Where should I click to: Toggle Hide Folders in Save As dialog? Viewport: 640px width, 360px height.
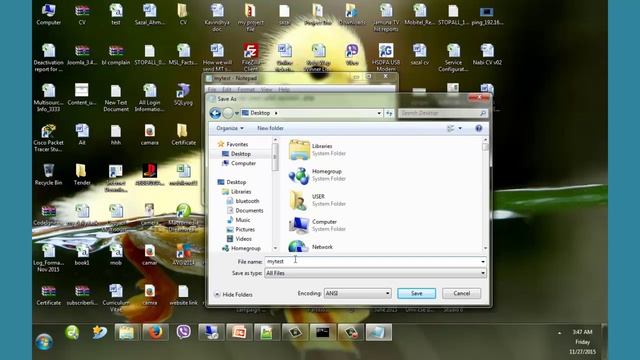(x=233, y=294)
